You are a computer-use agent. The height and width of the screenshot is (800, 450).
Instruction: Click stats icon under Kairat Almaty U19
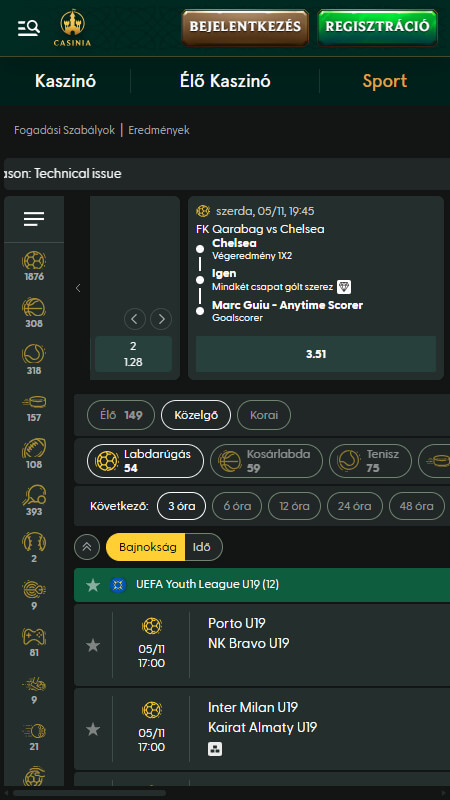click(x=215, y=749)
